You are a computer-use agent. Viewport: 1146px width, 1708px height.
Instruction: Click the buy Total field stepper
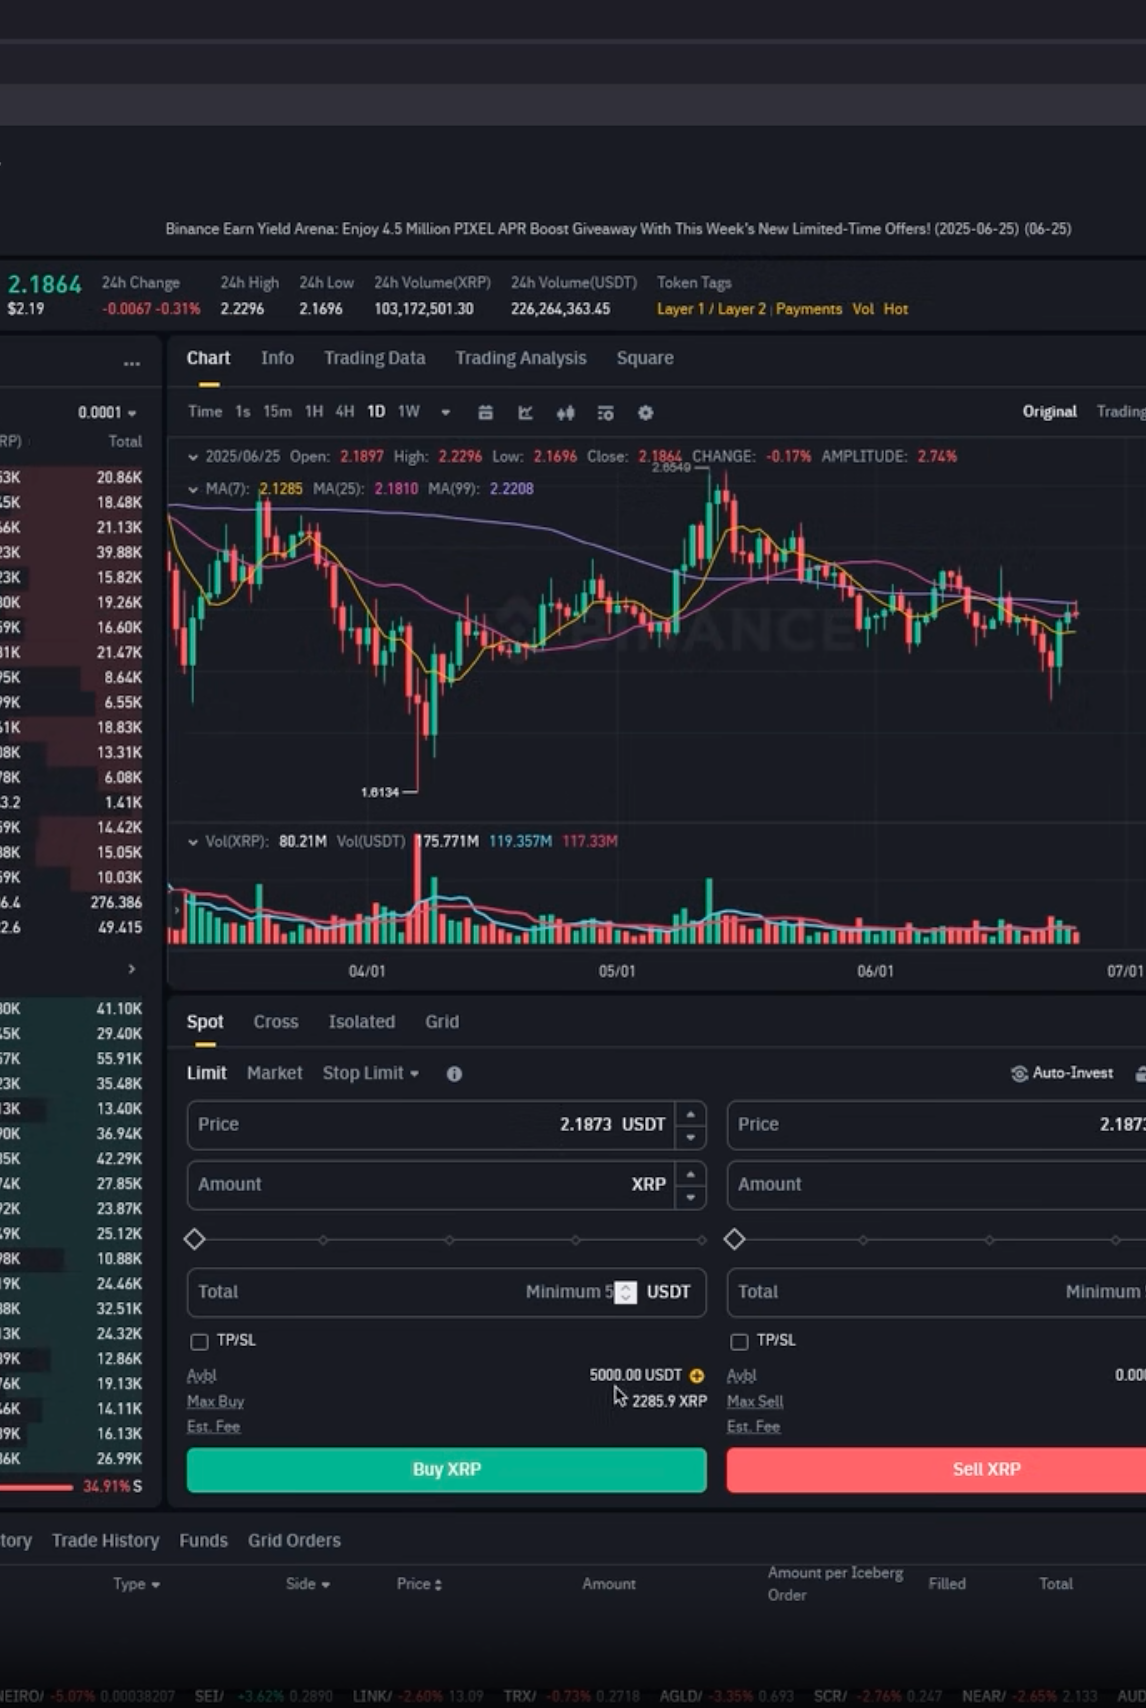pyautogui.click(x=625, y=1292)
